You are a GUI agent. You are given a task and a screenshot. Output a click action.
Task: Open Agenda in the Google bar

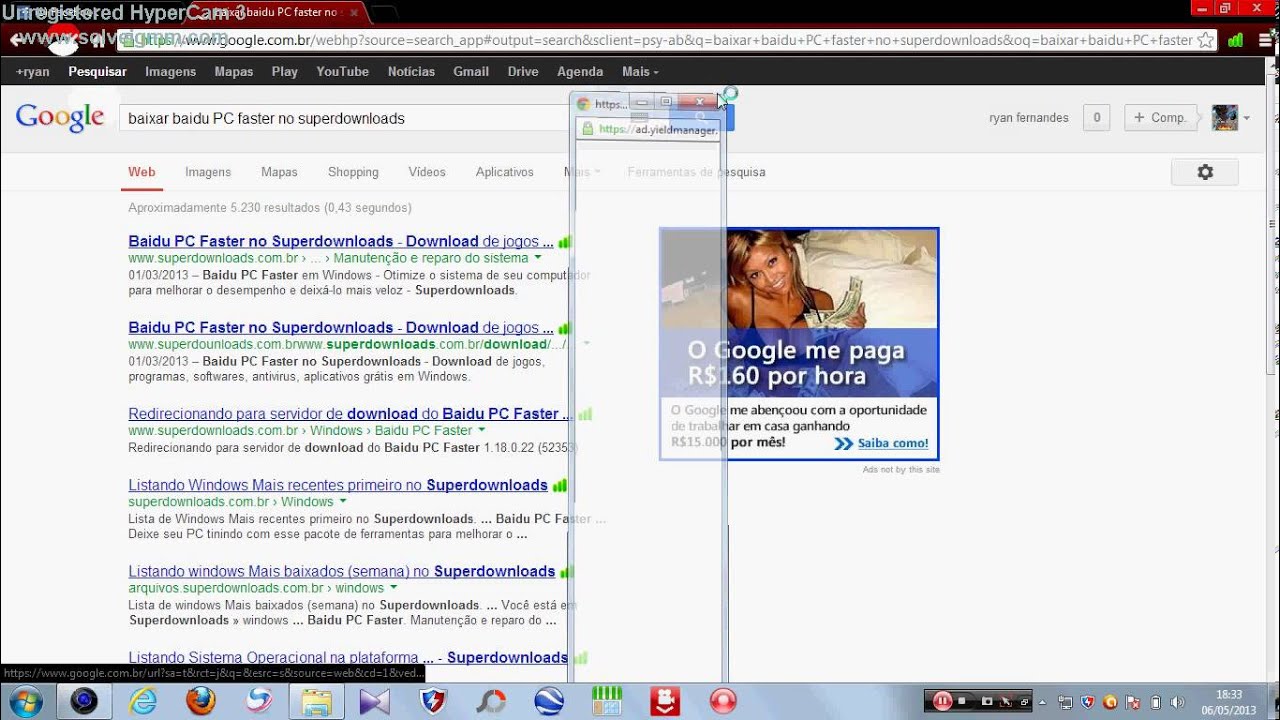pos(580,72)
